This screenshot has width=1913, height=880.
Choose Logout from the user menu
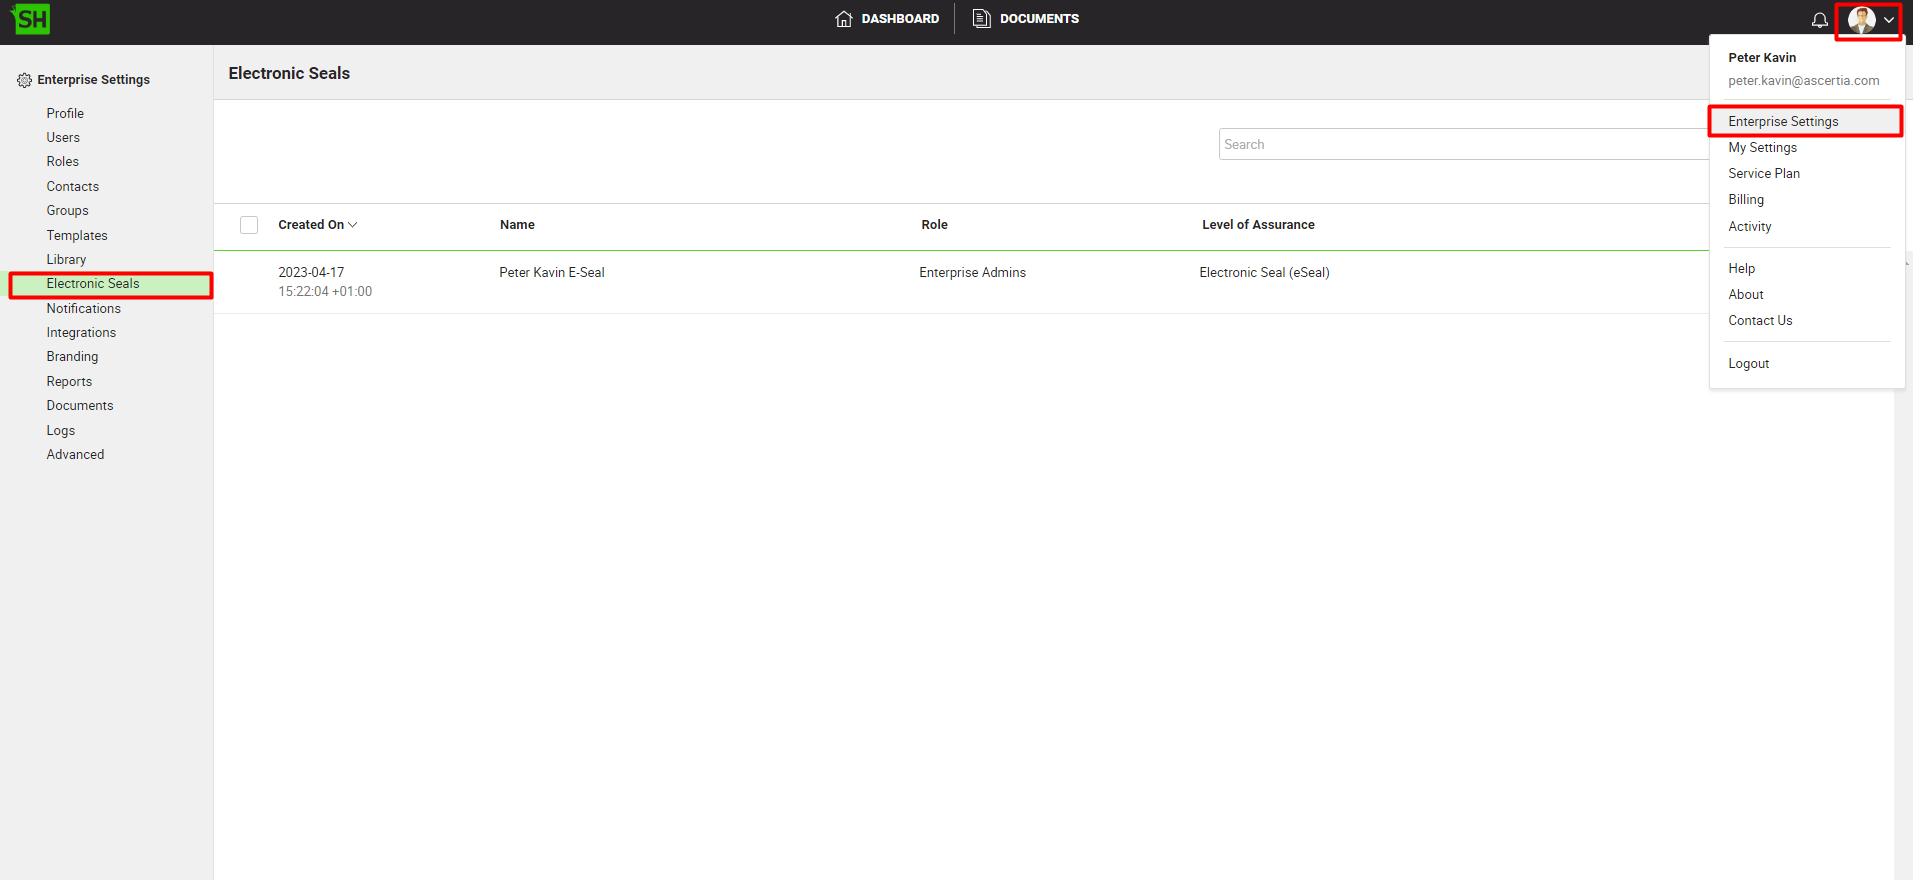pos(1748,364)
